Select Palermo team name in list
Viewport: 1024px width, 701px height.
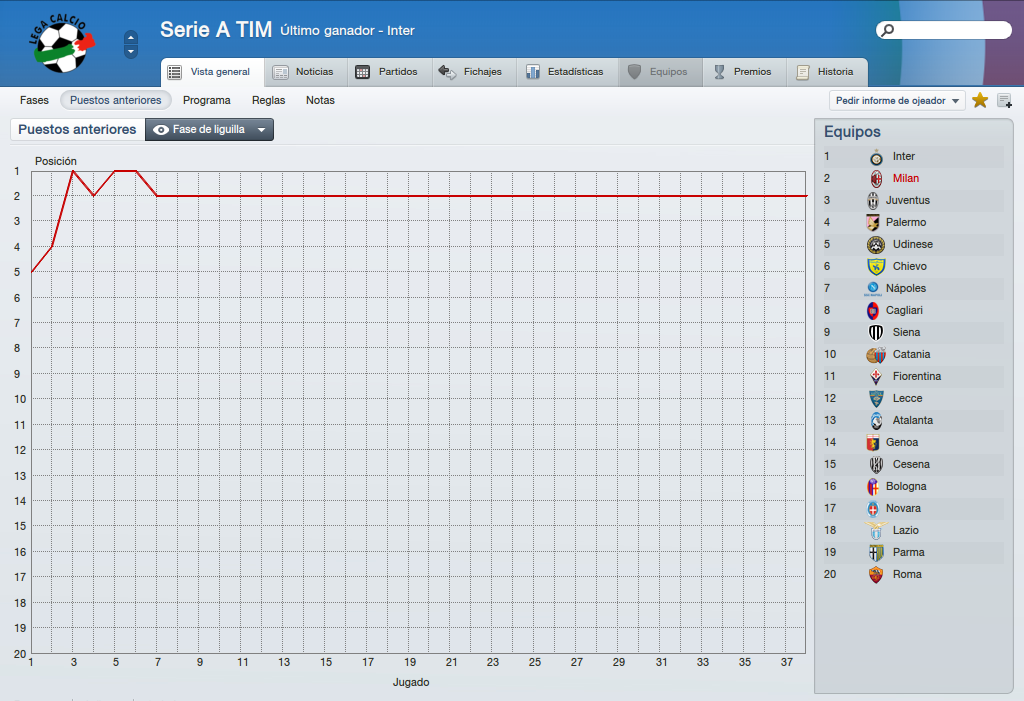(x=906, y=222)
